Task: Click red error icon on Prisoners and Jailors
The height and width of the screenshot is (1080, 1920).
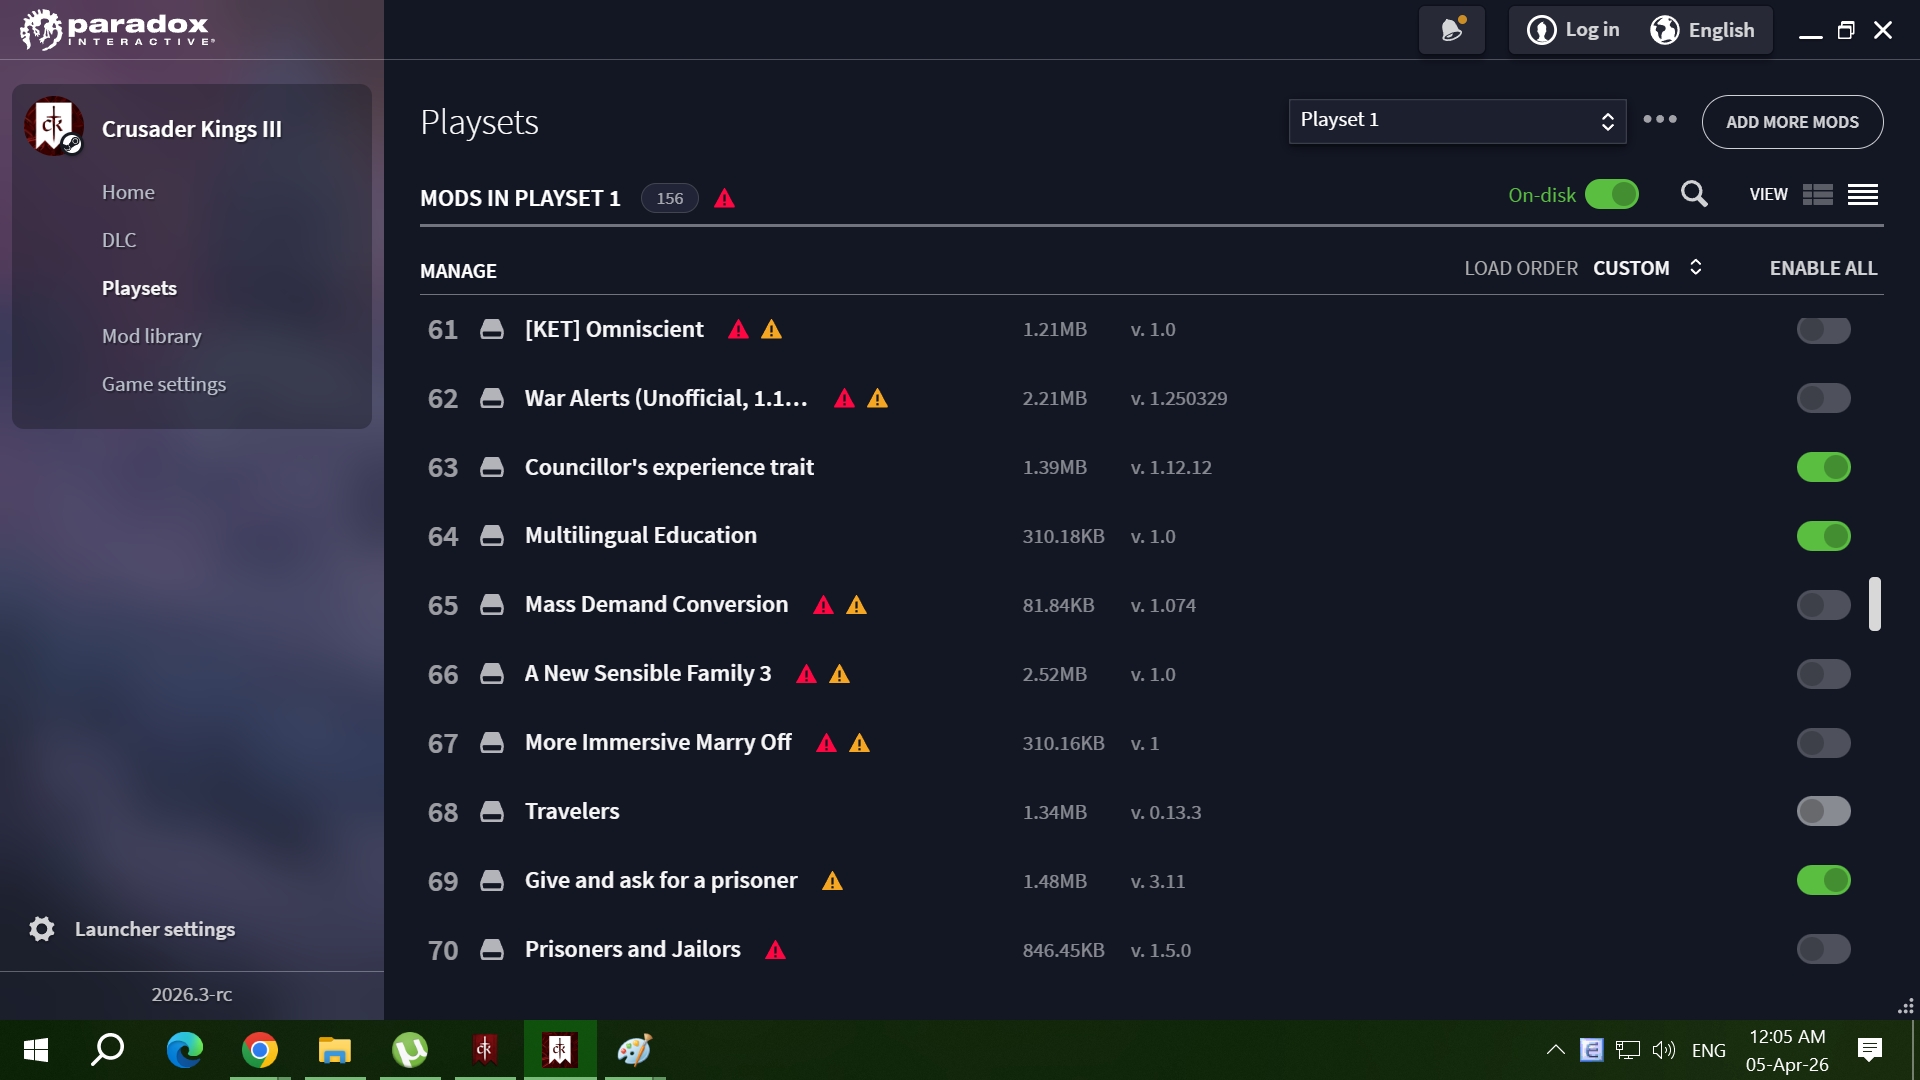Action: [776, 950]
